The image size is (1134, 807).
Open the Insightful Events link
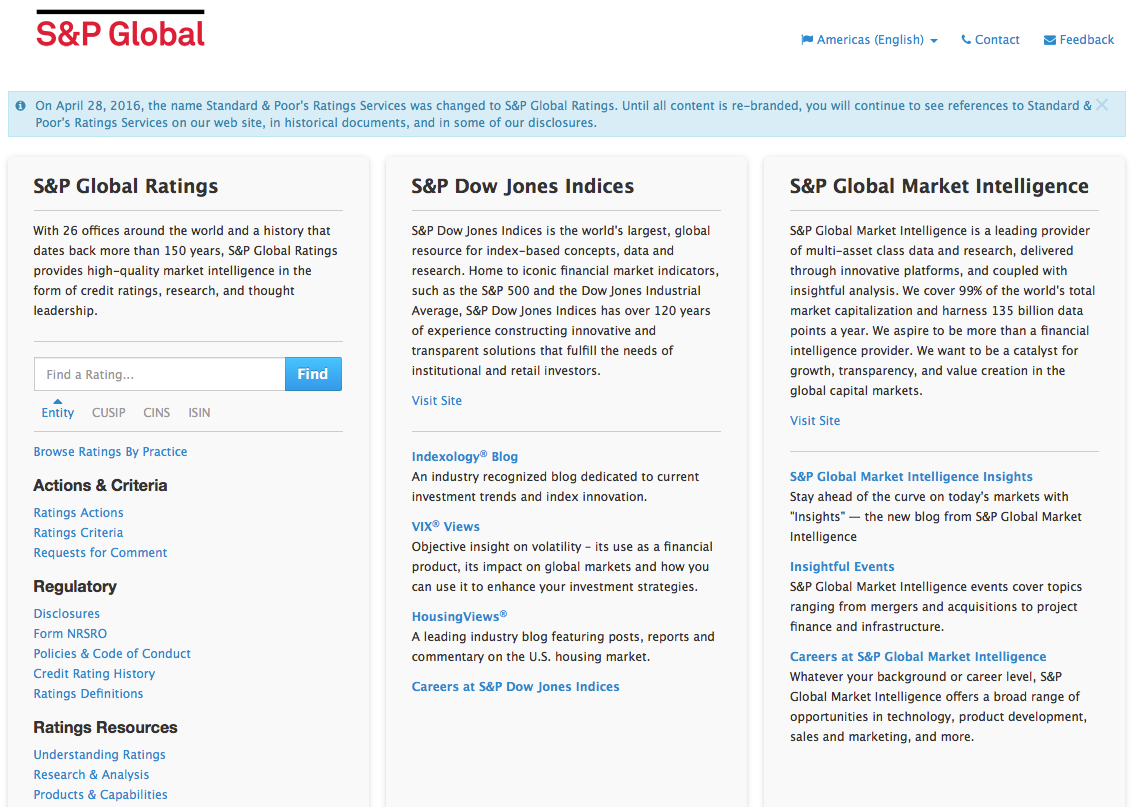pyautogui.click(x=842, y=566)
